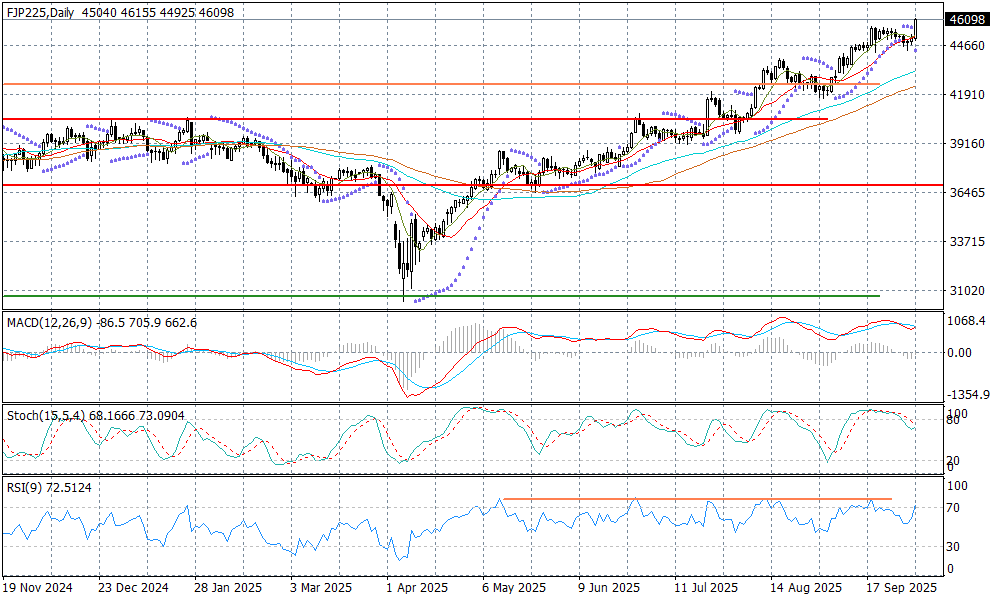
Task: Select the 17 Sep 2025 date label
Action: click(900, 588)
